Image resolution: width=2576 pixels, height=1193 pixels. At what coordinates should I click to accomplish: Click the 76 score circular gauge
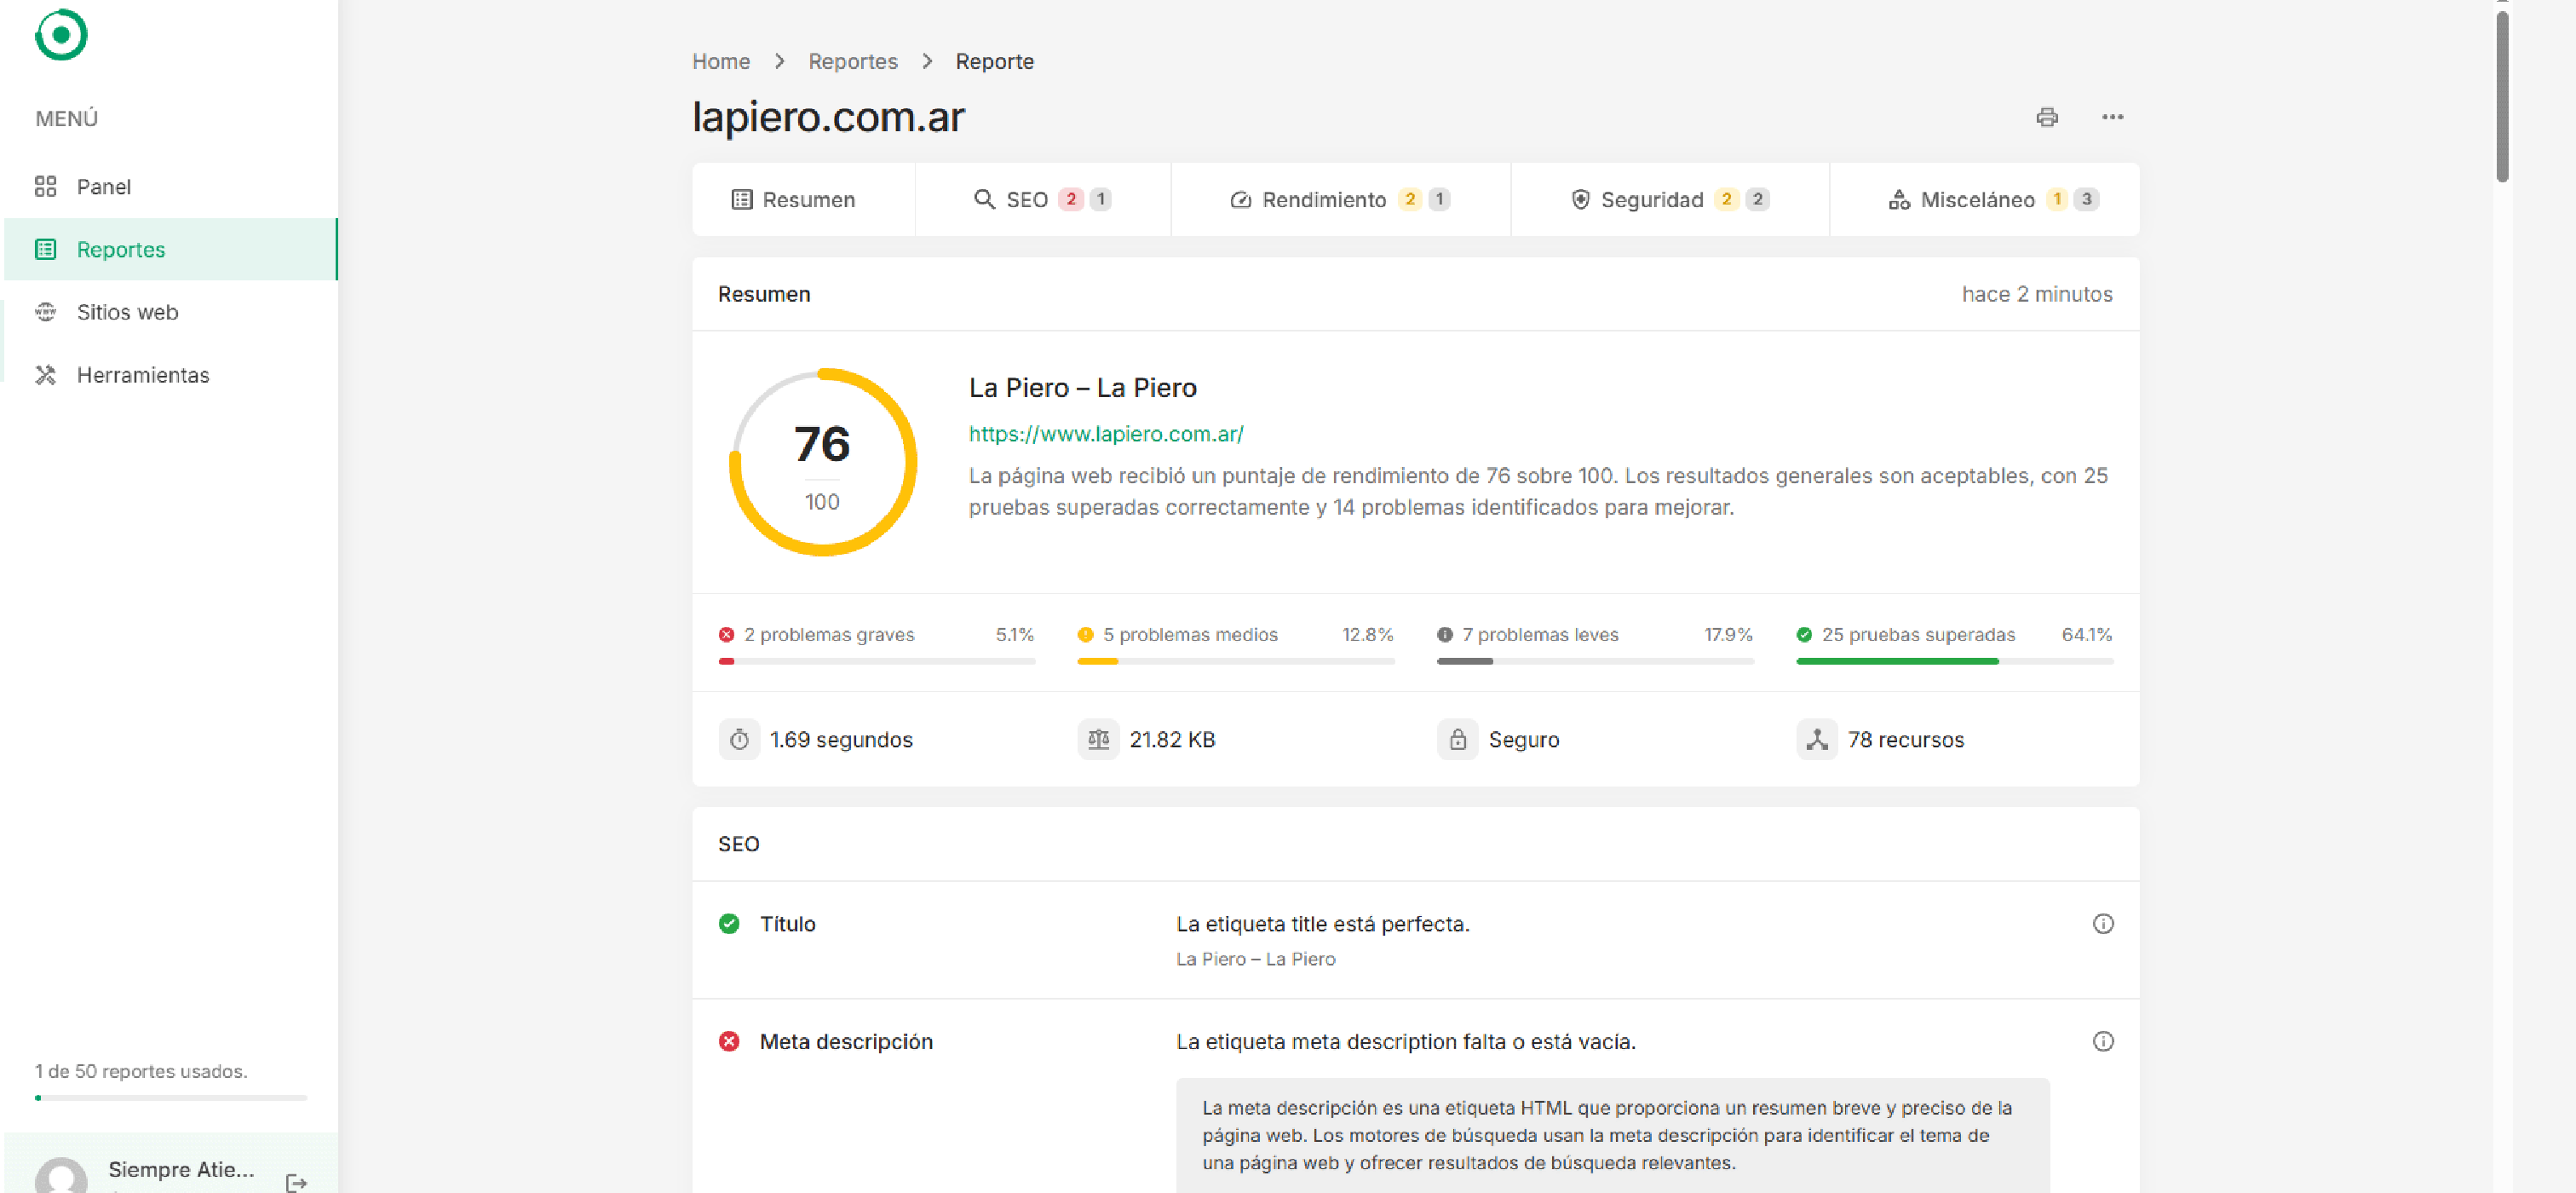click(822, 462)
